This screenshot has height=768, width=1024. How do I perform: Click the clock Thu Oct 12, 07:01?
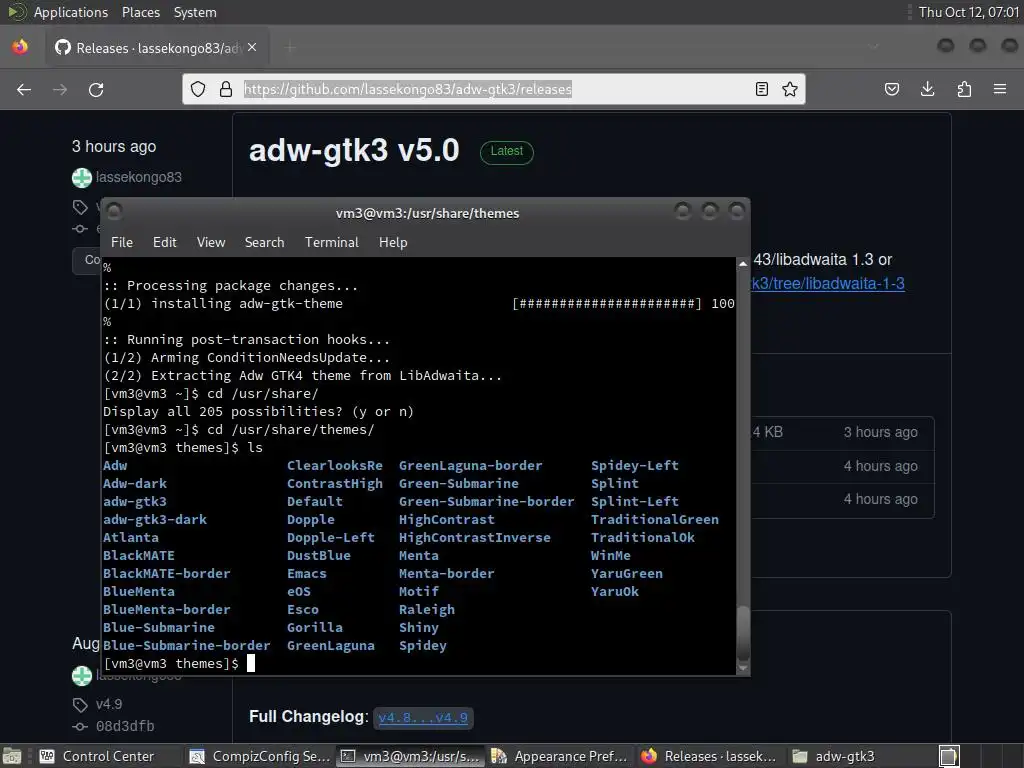(968, 12)
